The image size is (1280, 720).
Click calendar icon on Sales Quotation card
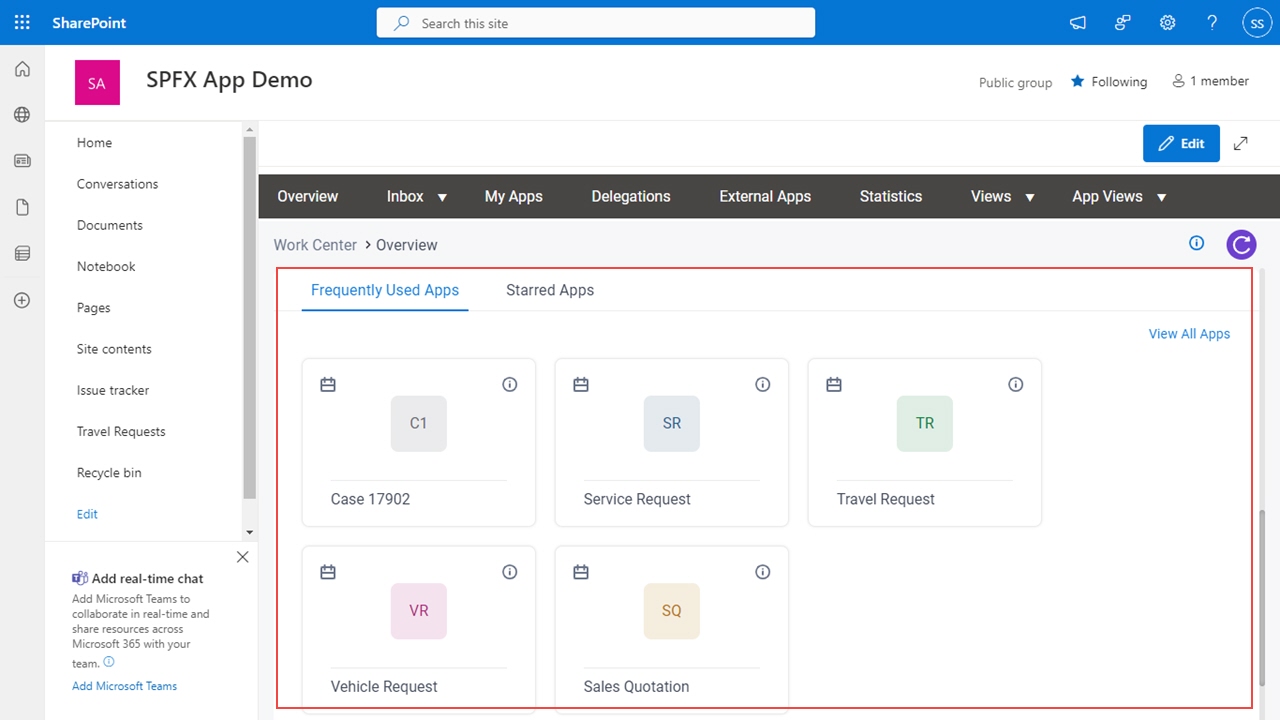[581, 572]
